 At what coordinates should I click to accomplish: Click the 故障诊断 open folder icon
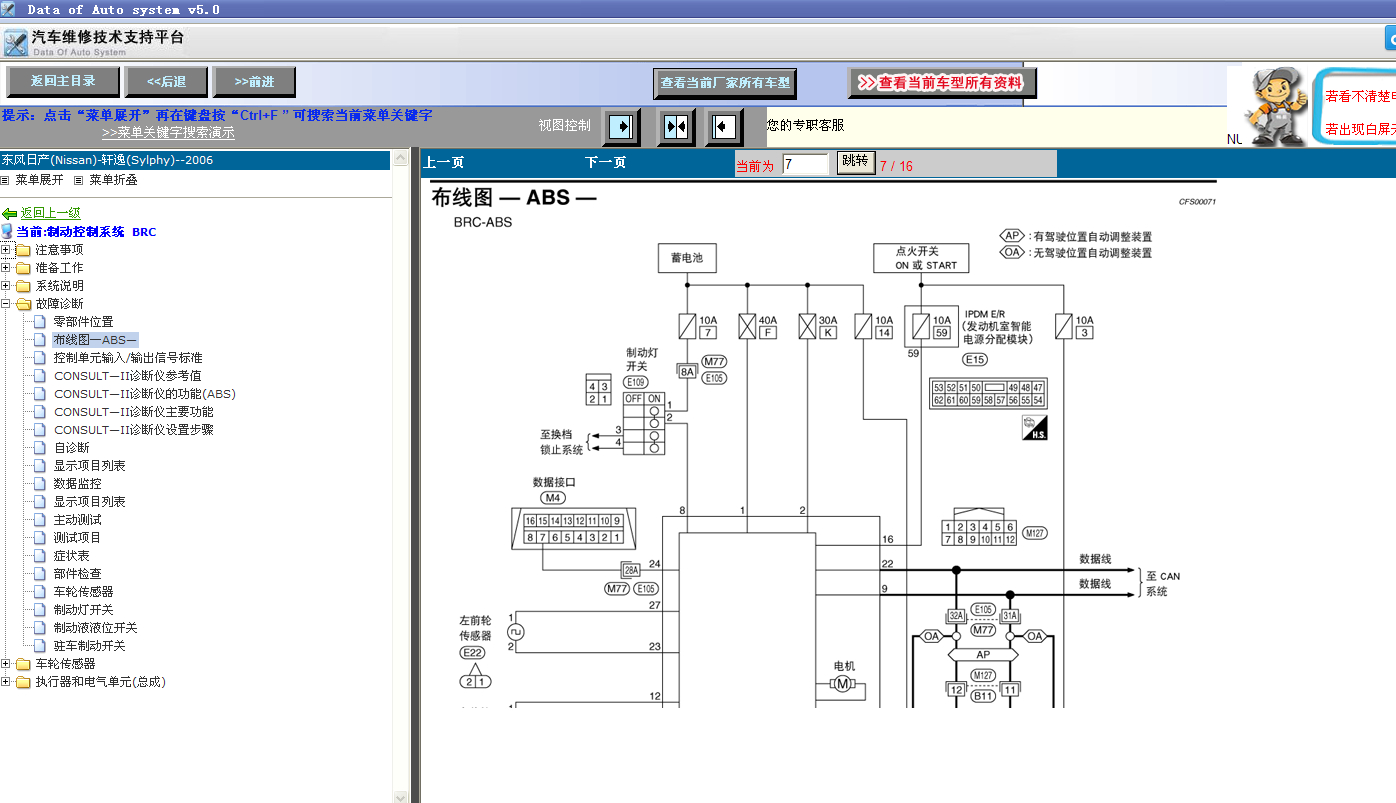point(23,304)
